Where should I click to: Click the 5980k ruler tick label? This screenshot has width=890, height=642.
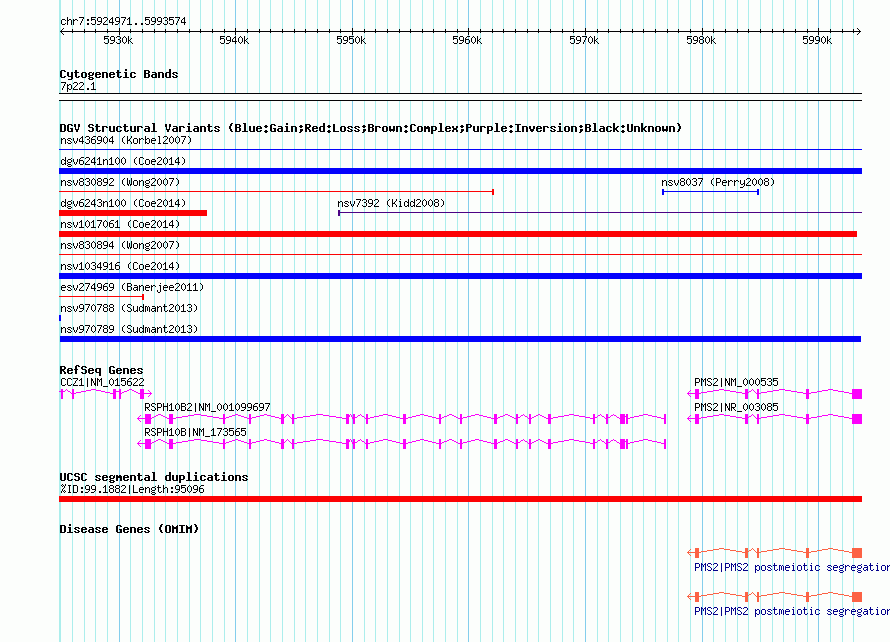701,40
